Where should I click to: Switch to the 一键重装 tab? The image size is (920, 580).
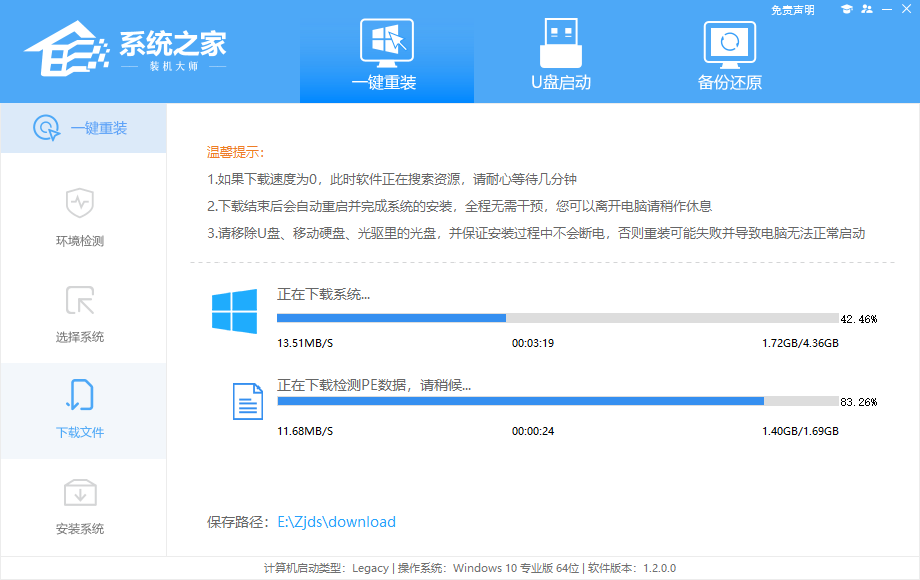(x=387, y=55)
